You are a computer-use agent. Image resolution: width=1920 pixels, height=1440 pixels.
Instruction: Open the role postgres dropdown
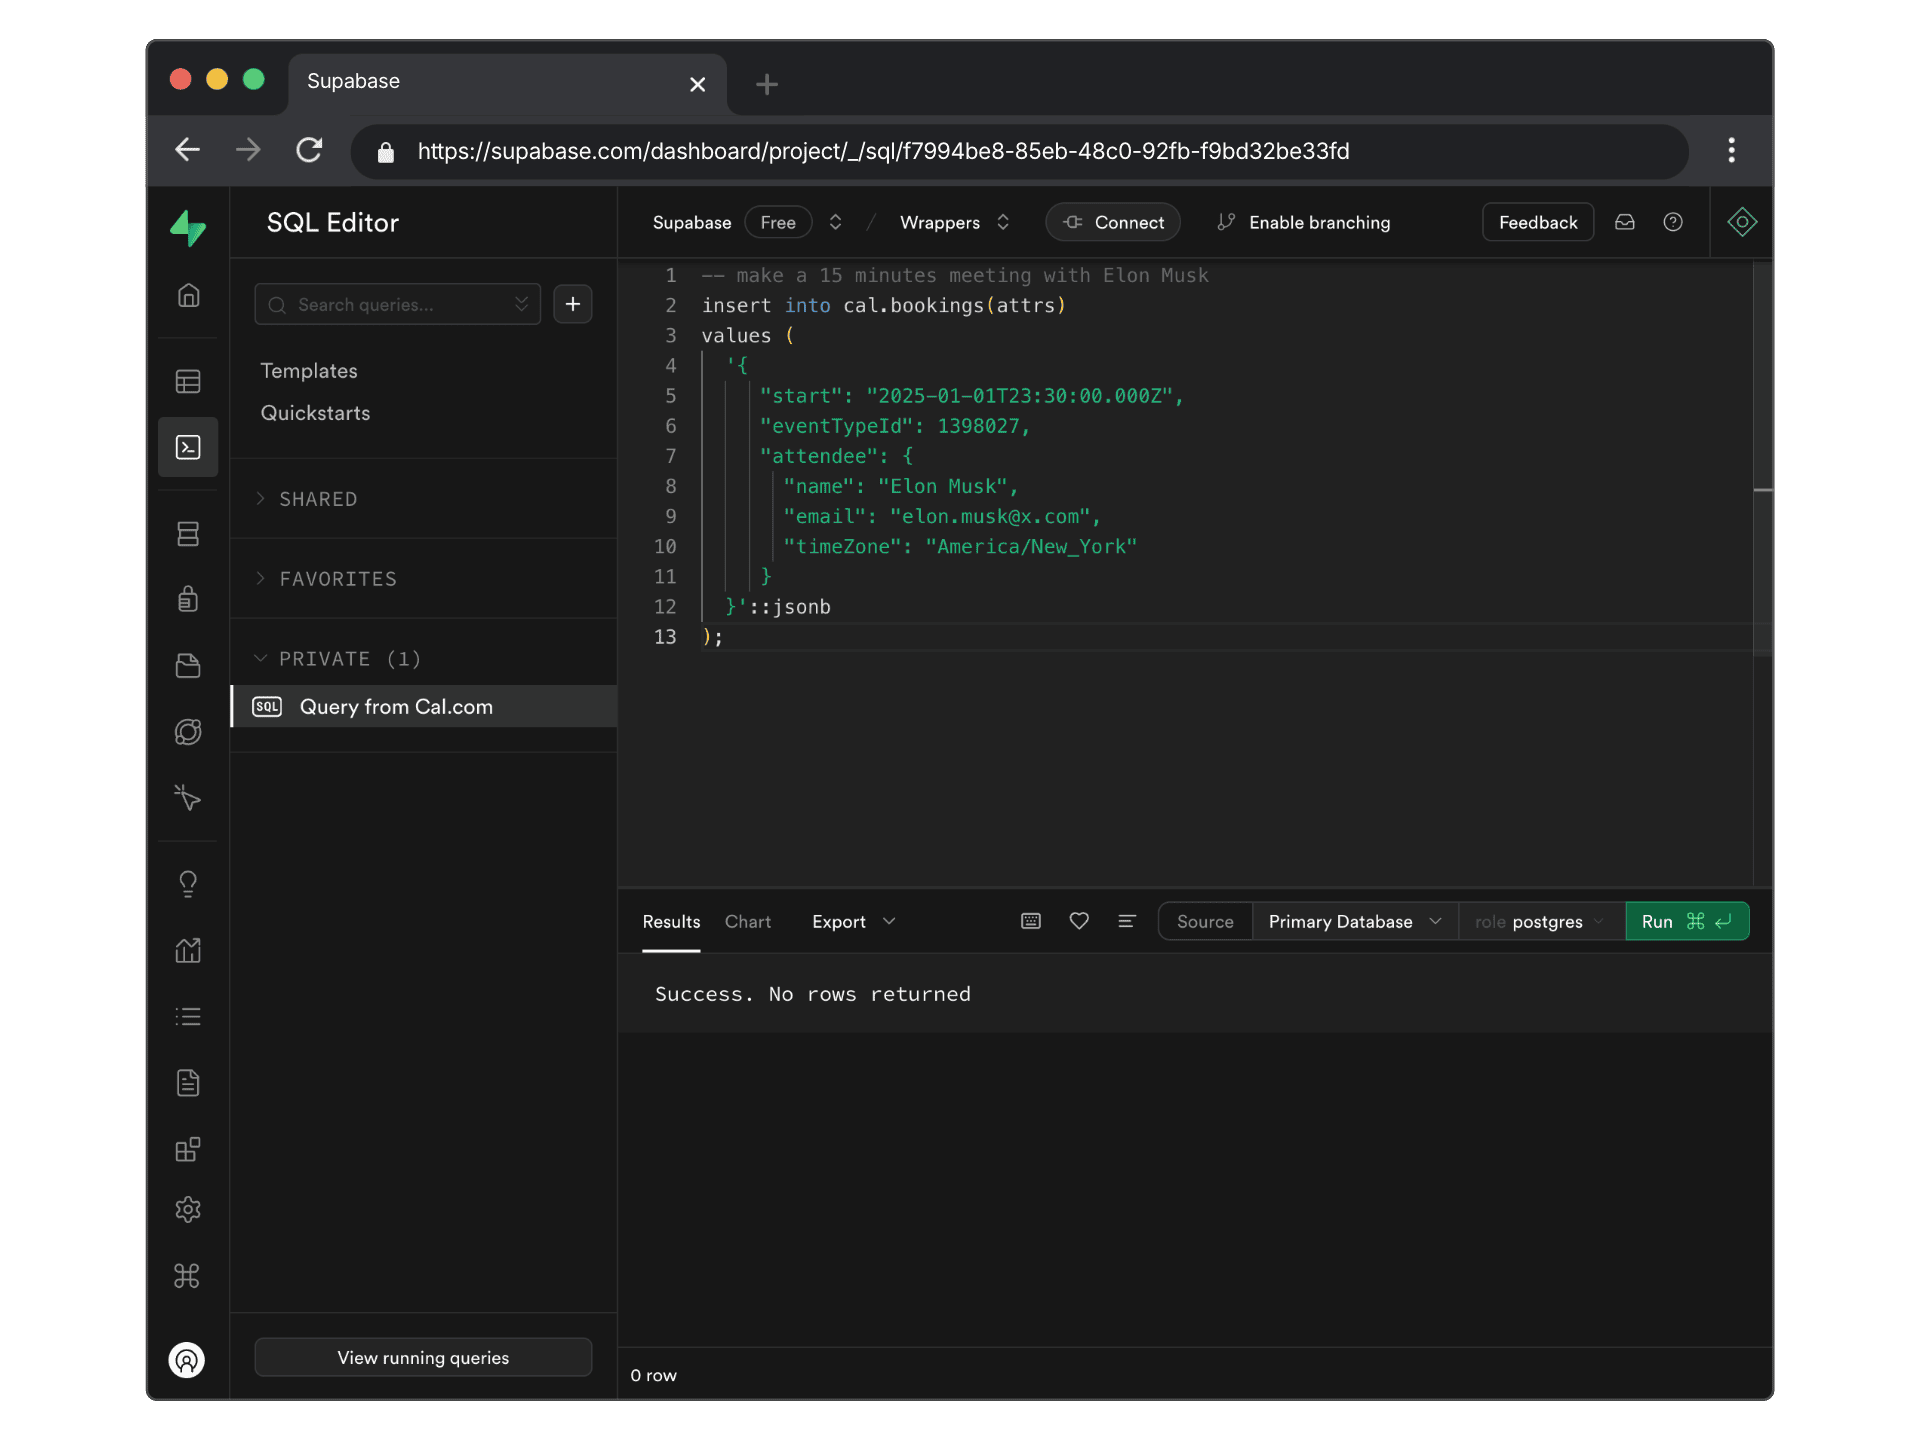1540,921
